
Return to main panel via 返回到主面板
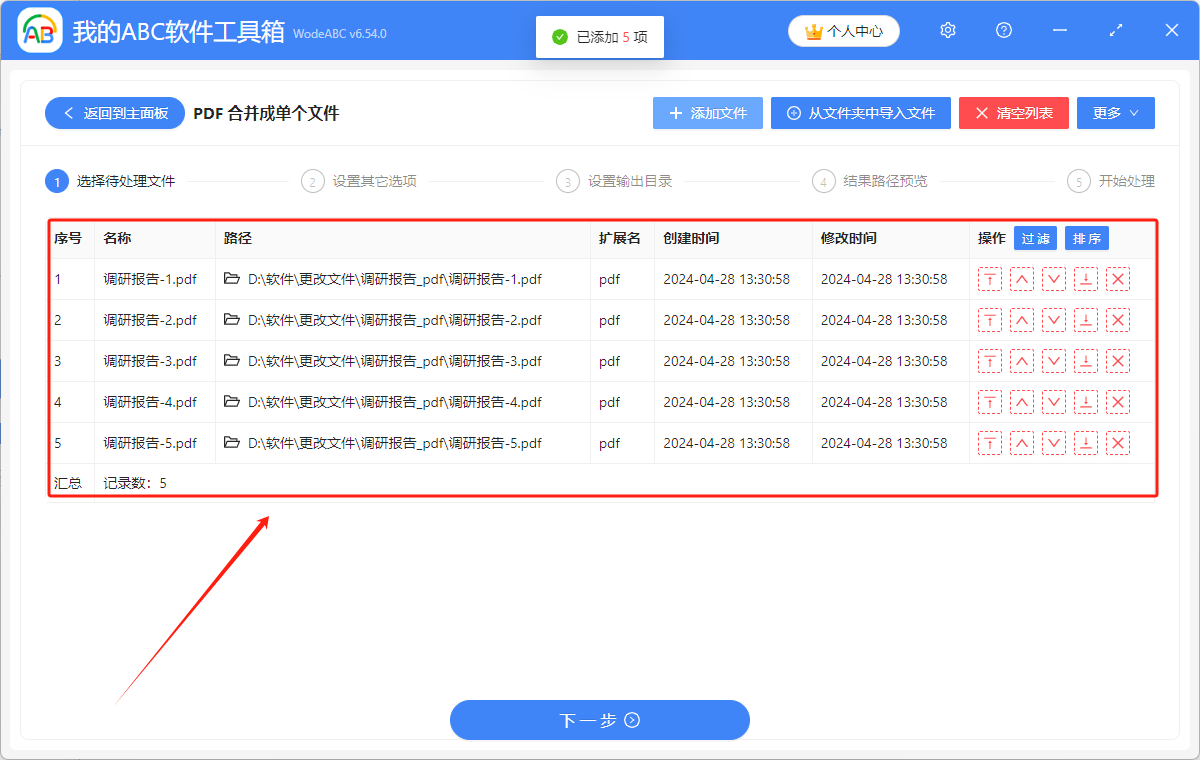point(114,113)
